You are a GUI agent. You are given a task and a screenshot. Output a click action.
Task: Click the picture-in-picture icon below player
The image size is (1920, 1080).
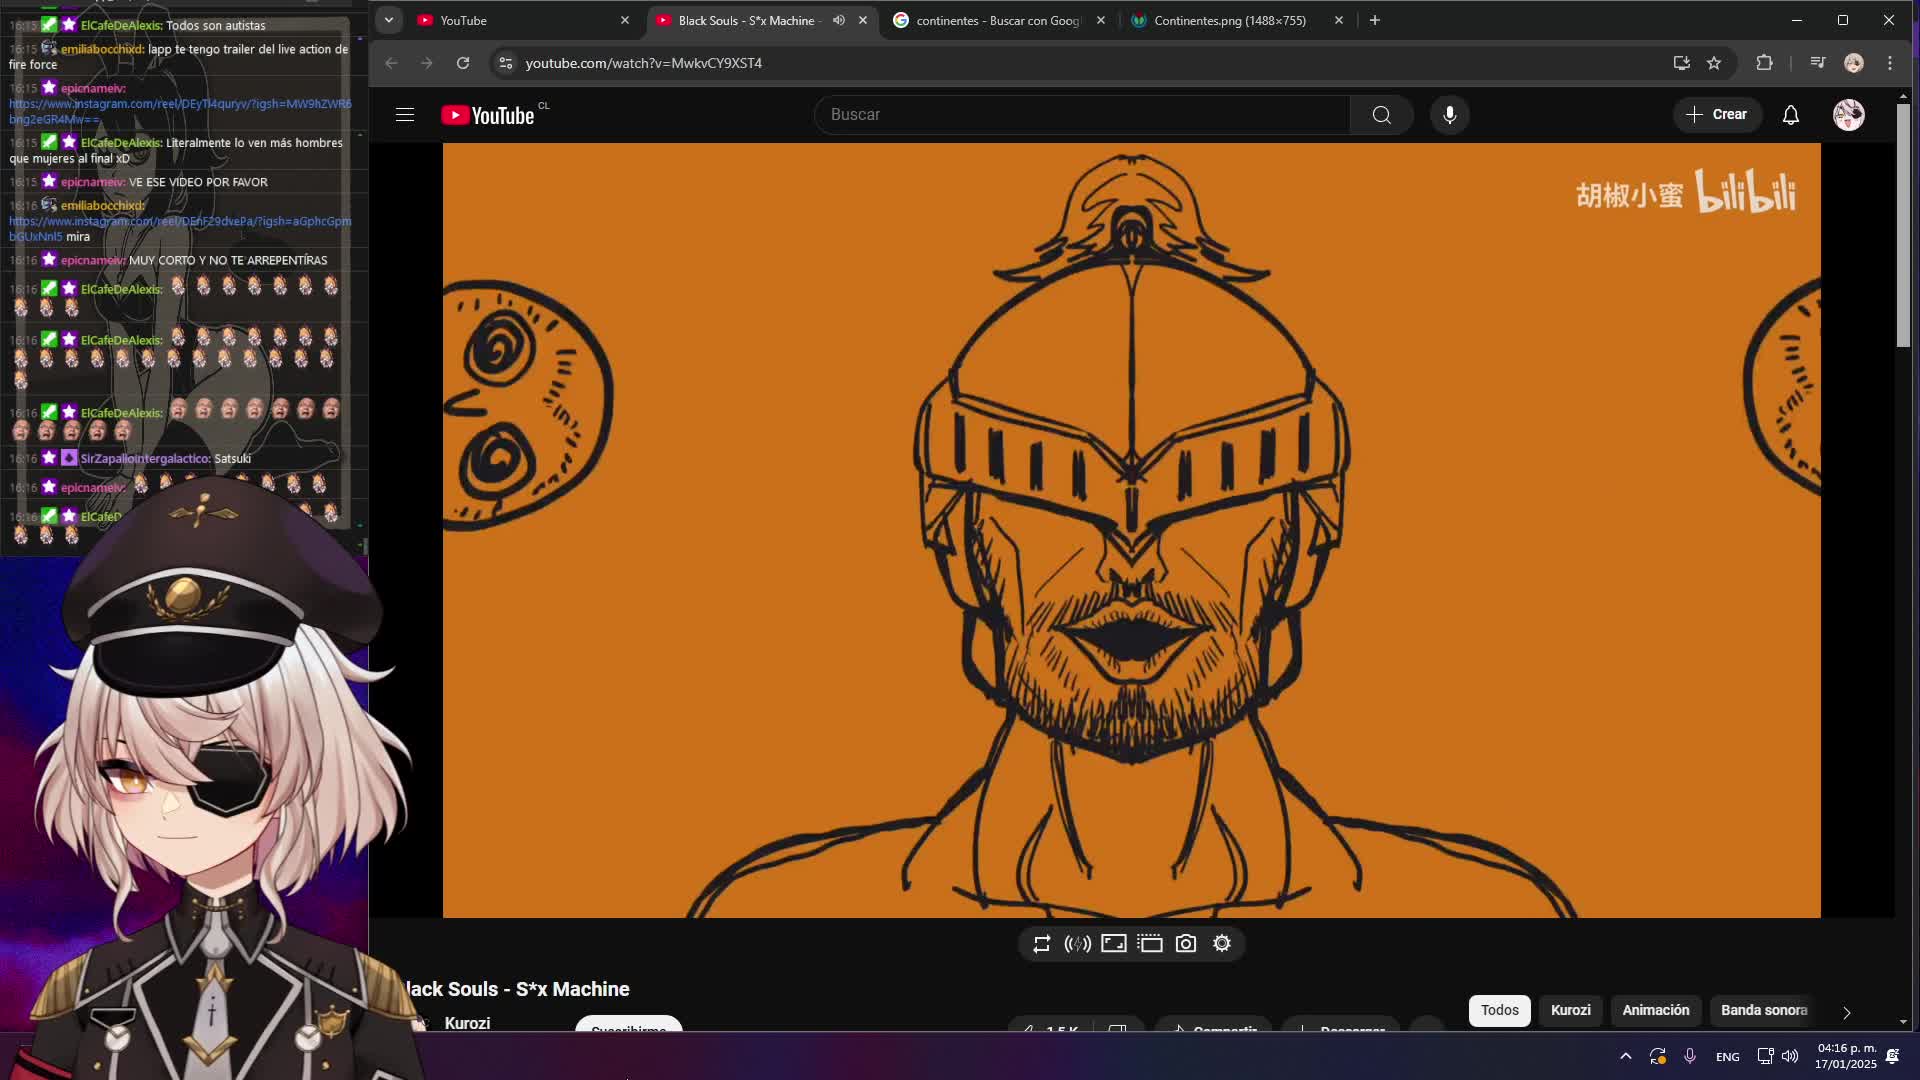click(x=1113, y=944)
